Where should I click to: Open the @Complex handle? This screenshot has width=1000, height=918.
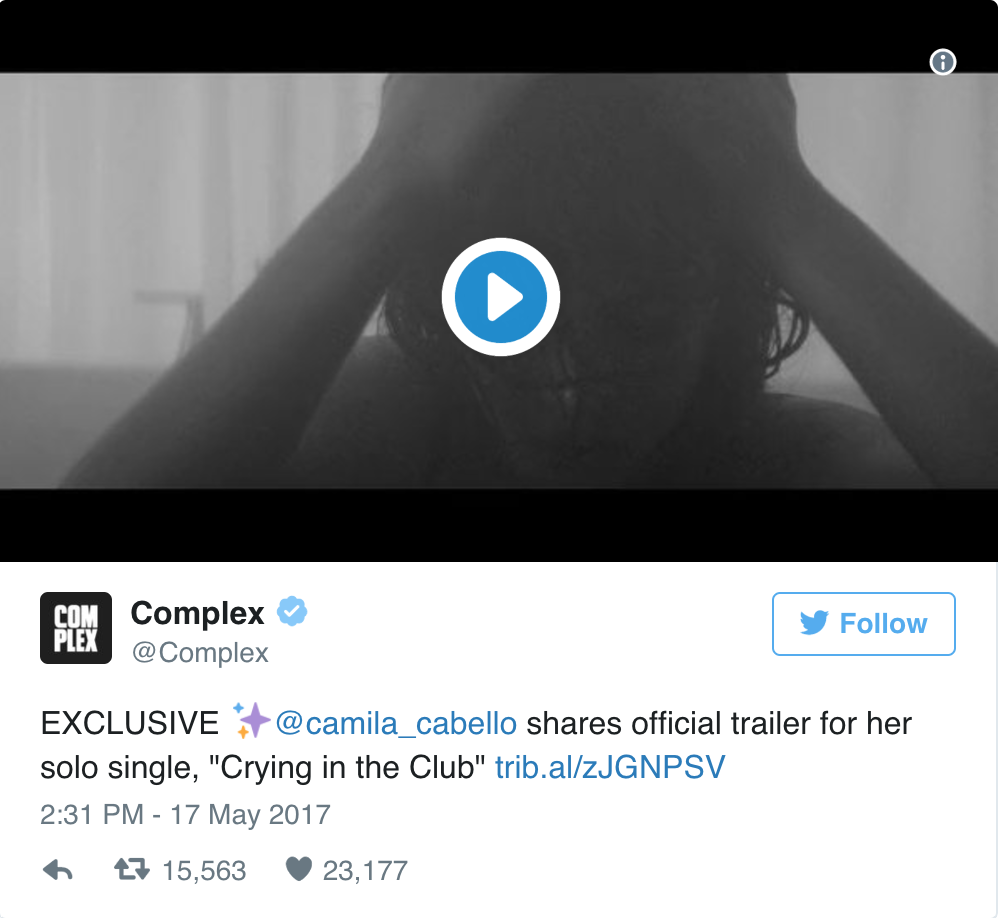coord(200,653)
